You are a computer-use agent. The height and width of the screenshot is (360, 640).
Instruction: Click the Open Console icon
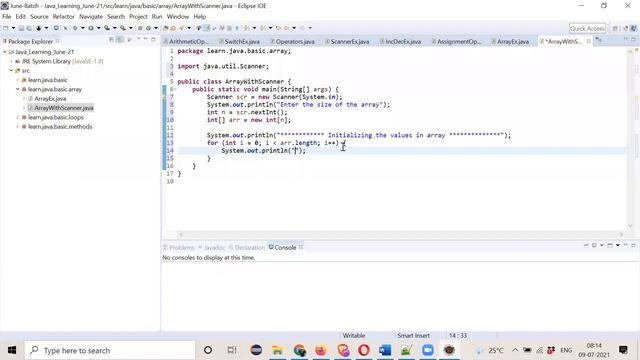[x=610, y=245]
